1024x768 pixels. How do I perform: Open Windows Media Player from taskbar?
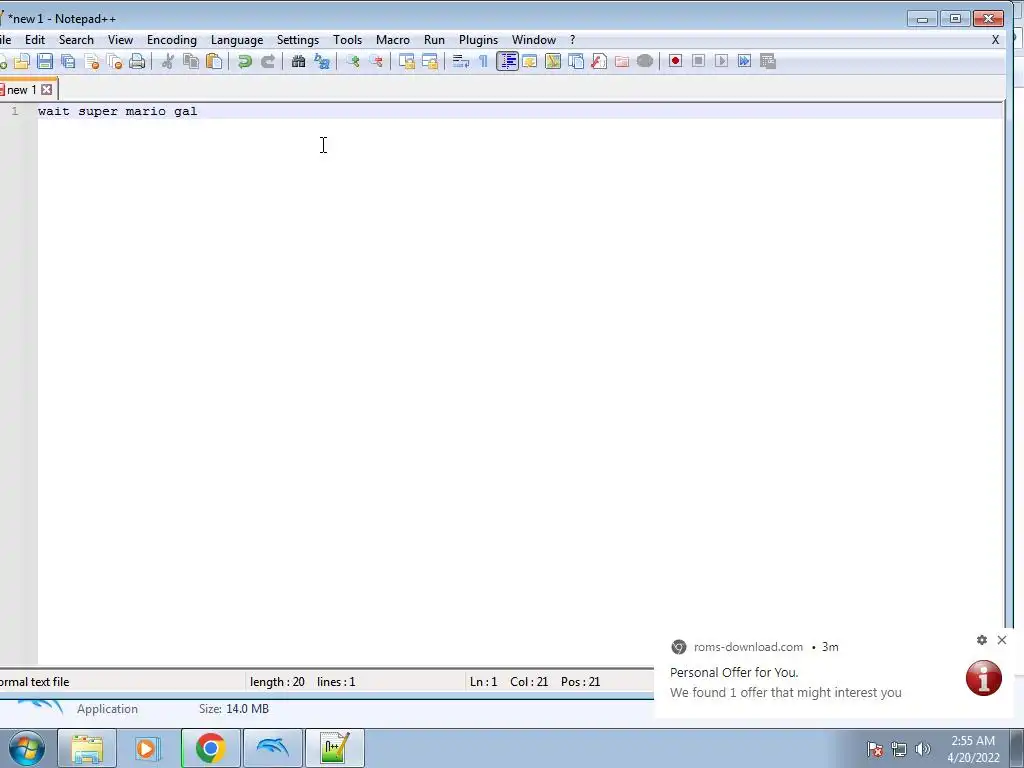[x=148, y=748]
